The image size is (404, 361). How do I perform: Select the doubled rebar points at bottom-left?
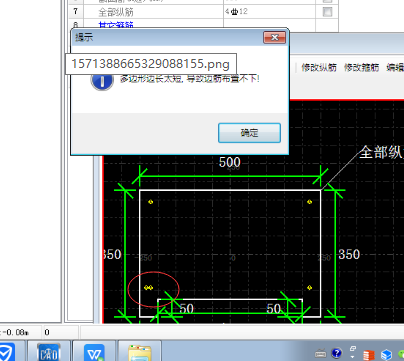[x=148, y=287]
